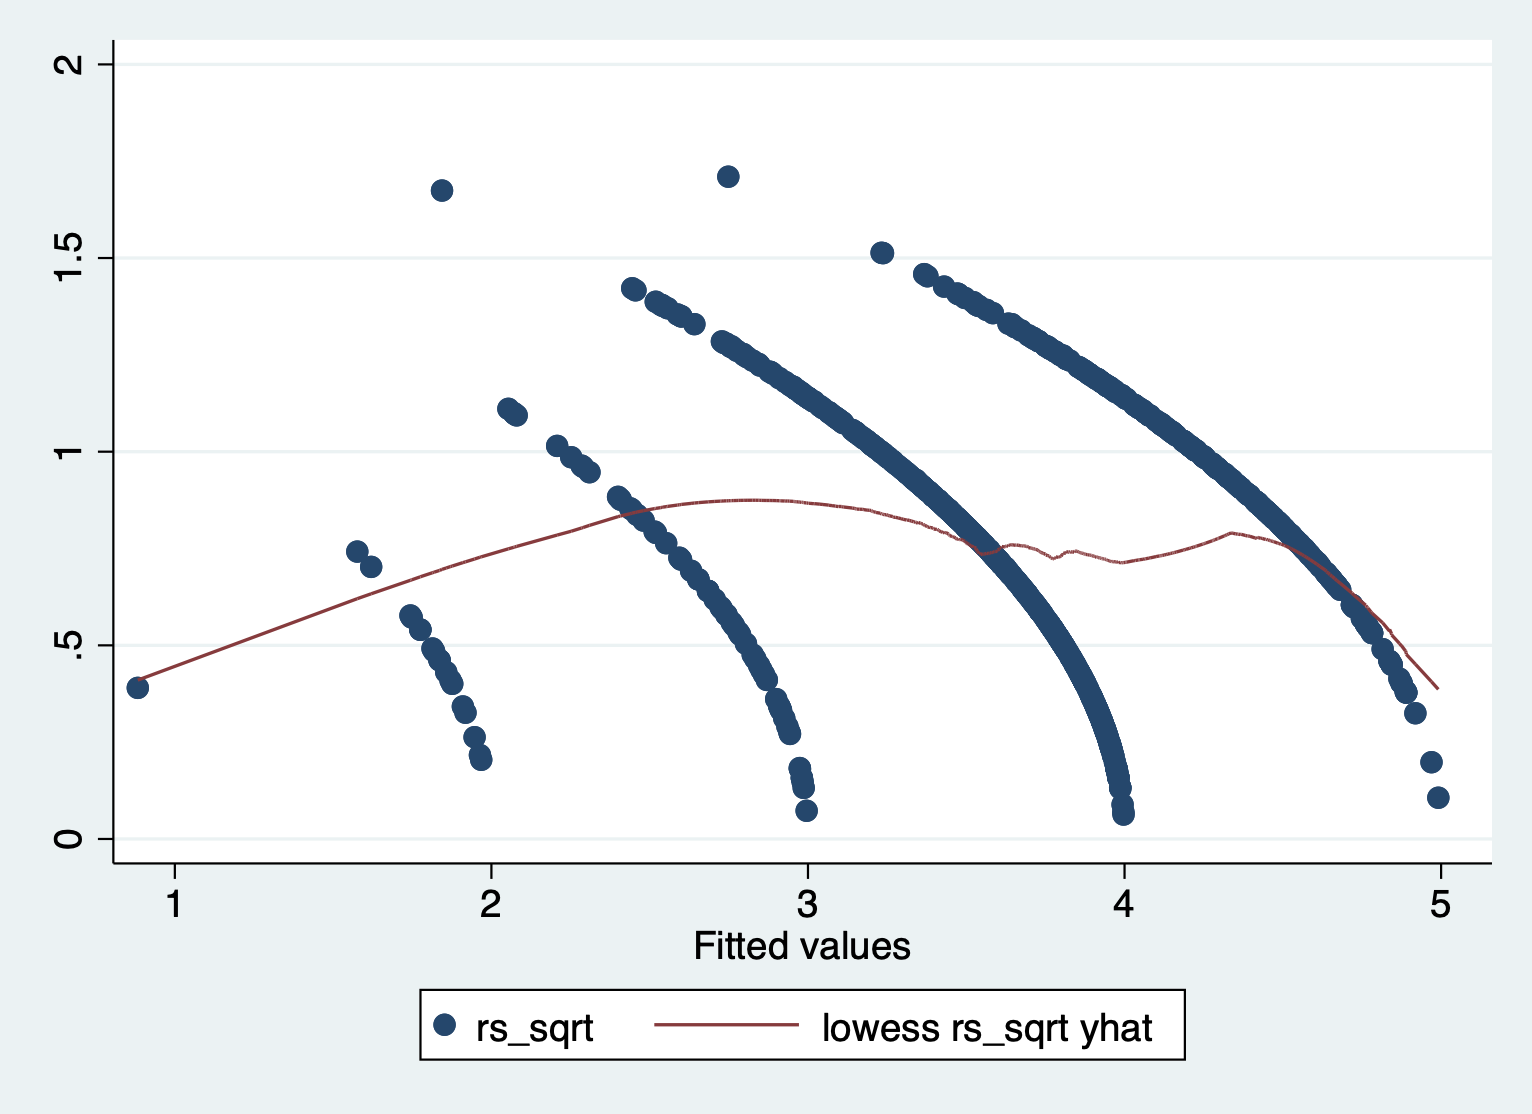Image resolution: width=1532 pixels, height=1114 pixels.
Task: Click the rs_sqrt legend label
Action: click(535, 1028)
